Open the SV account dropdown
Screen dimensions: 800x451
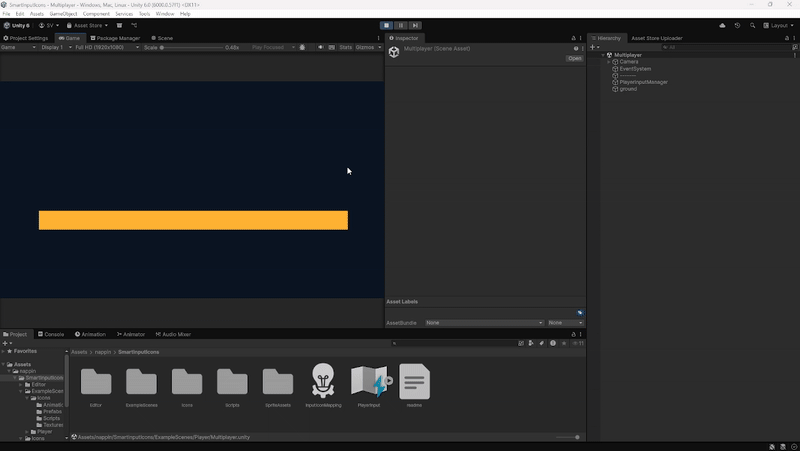49,26
